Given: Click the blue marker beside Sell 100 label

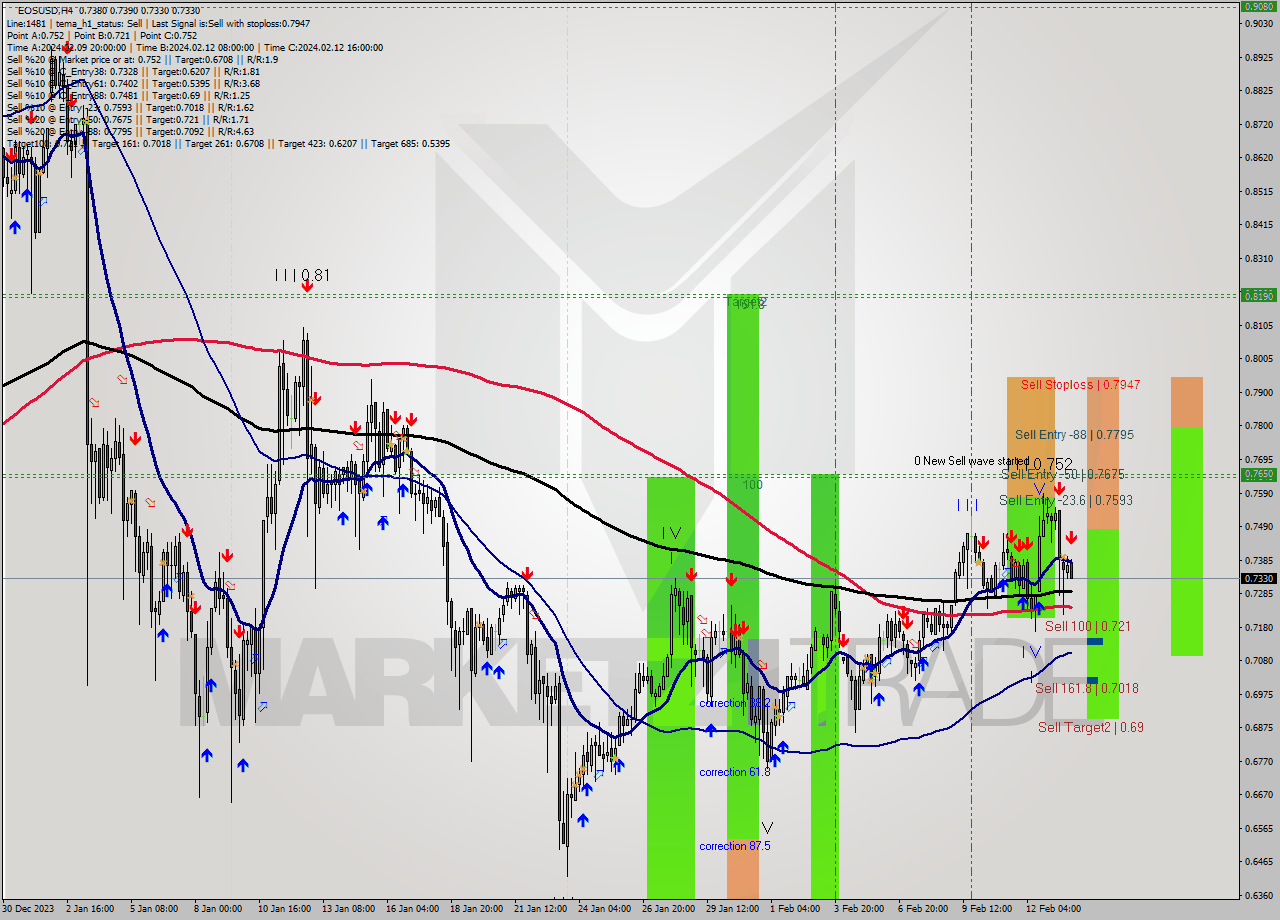Looking at the screenshot, I should click(x=1094, y=641).
